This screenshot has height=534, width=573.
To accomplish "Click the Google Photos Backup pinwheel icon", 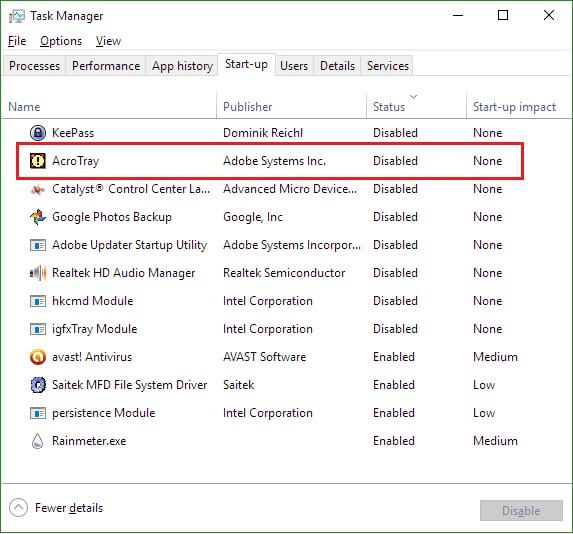I will click(x=38, y=217).
